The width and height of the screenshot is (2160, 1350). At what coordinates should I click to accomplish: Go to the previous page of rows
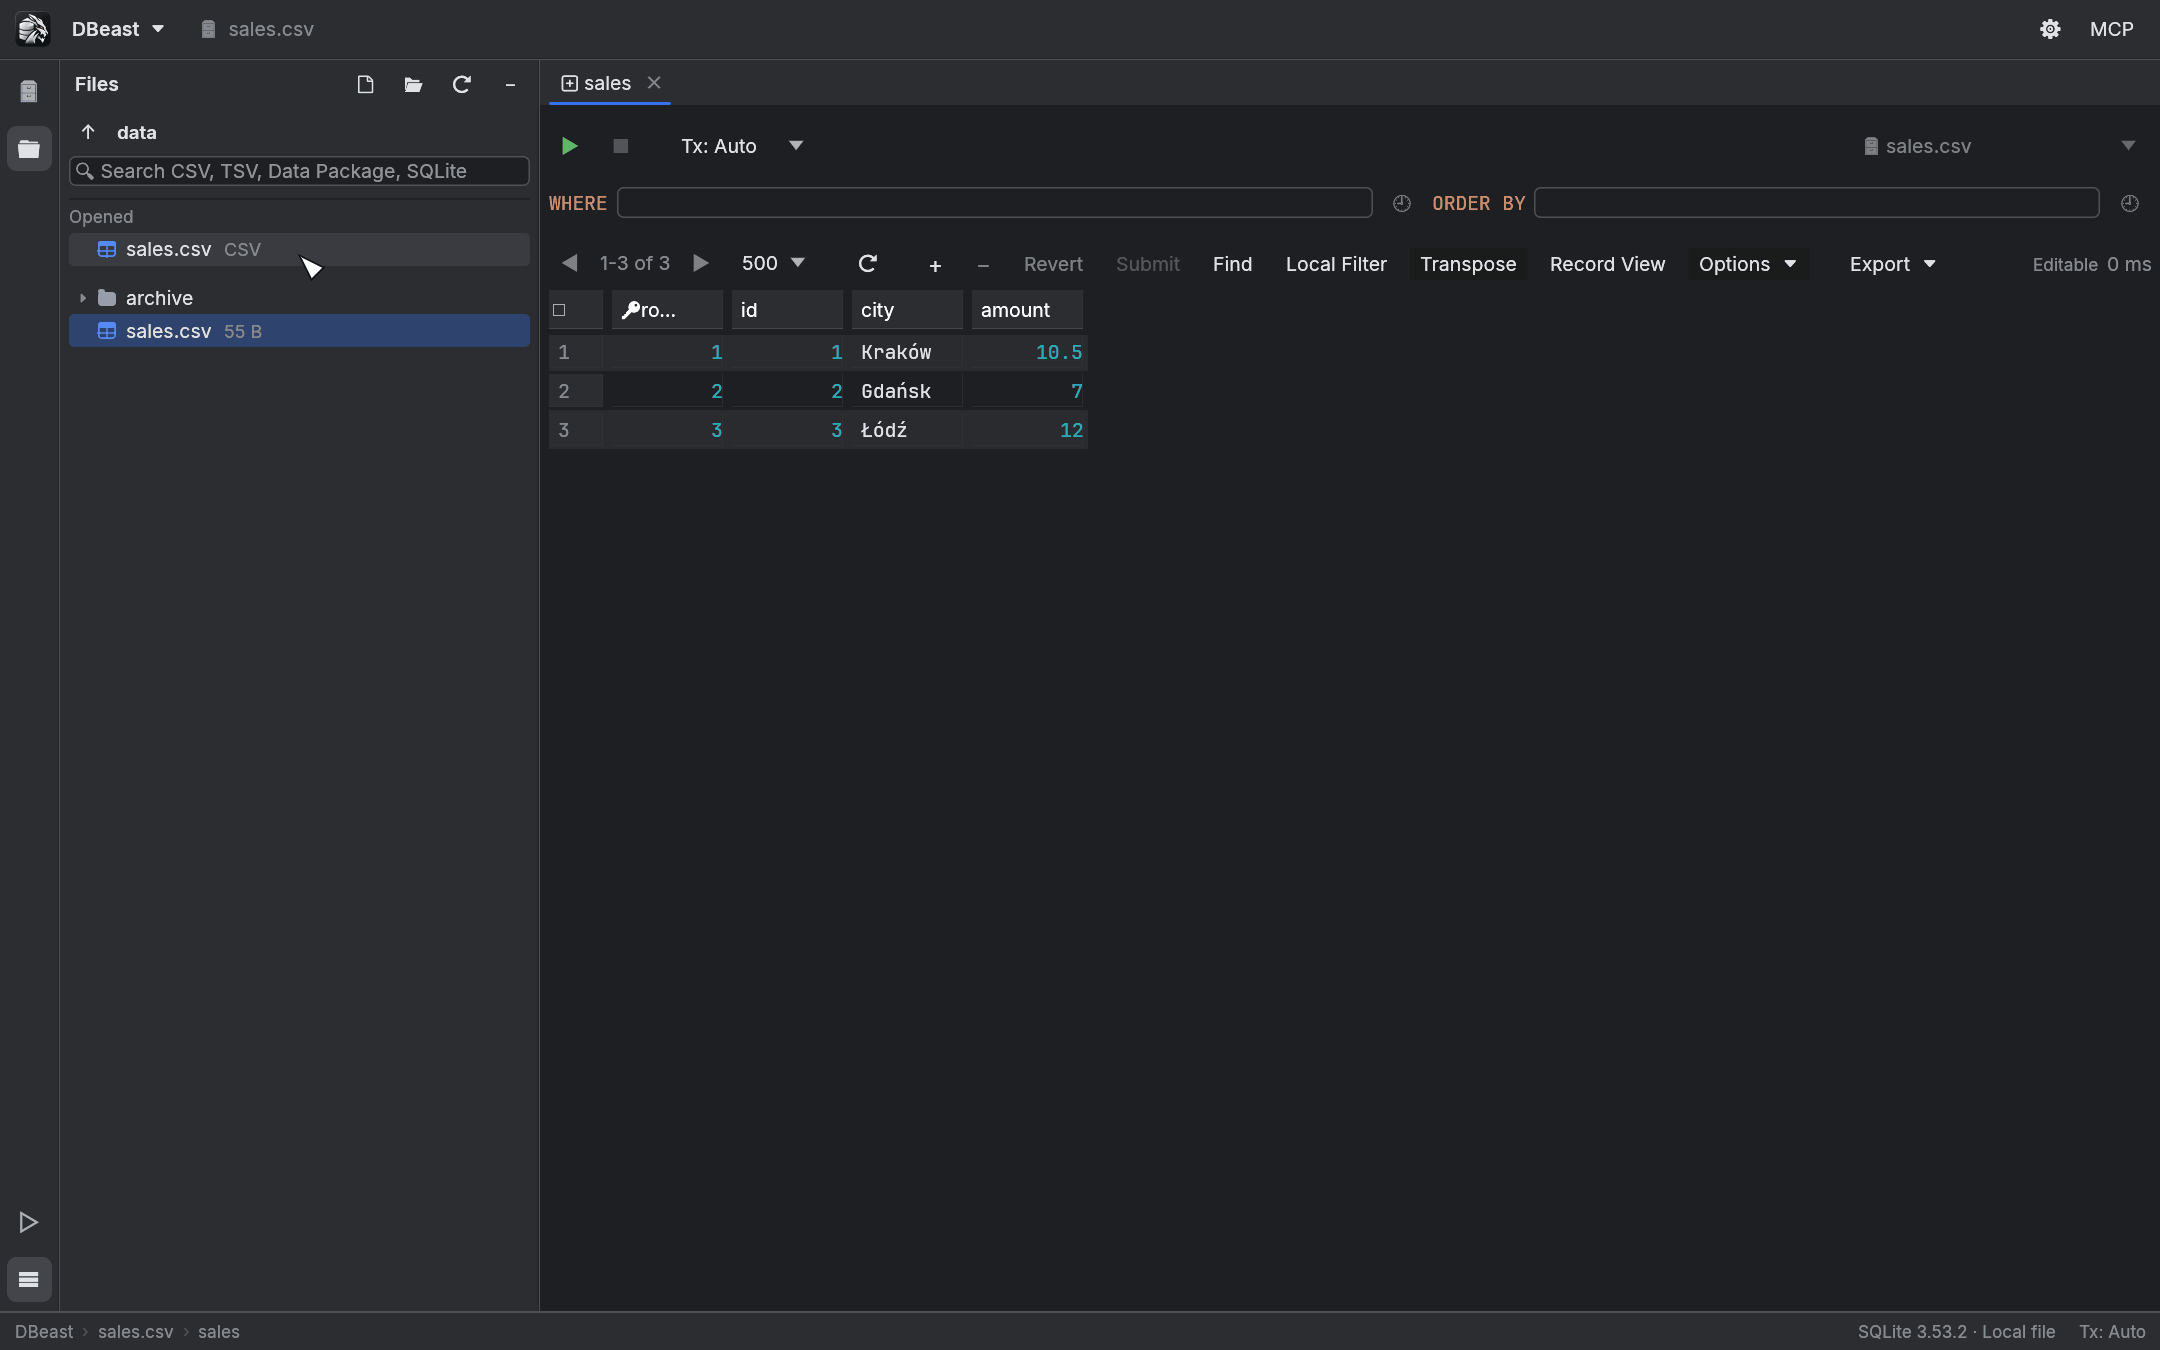569,264
